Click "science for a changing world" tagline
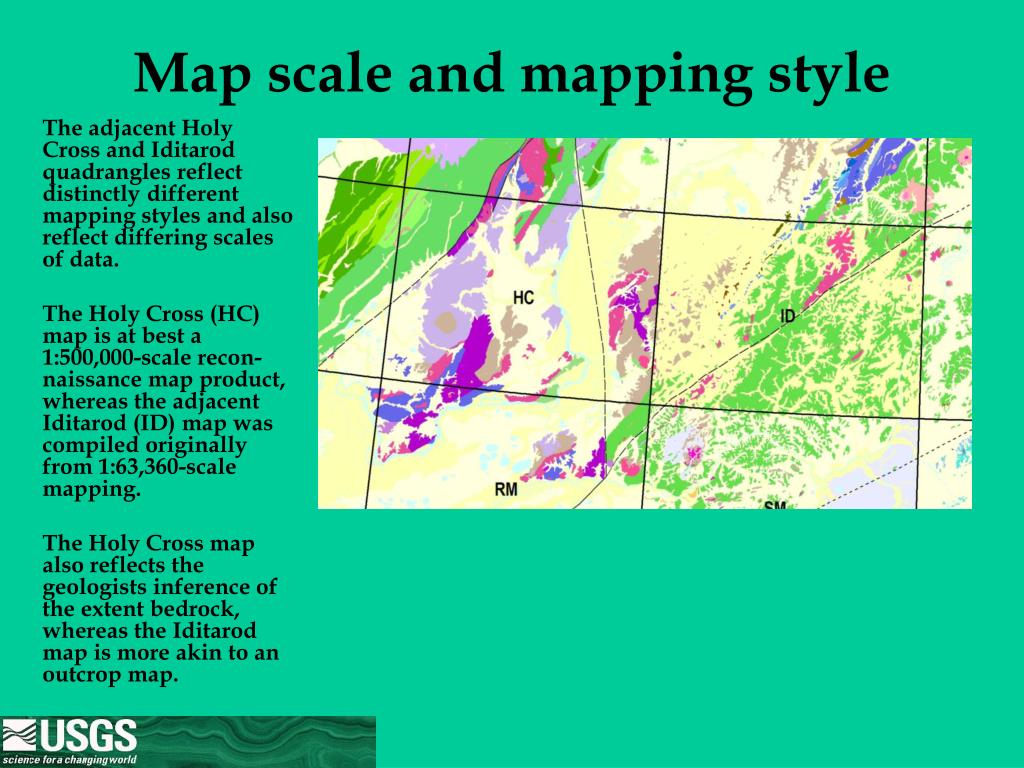This screenshot has width=1024, height=768. [70, 760]
